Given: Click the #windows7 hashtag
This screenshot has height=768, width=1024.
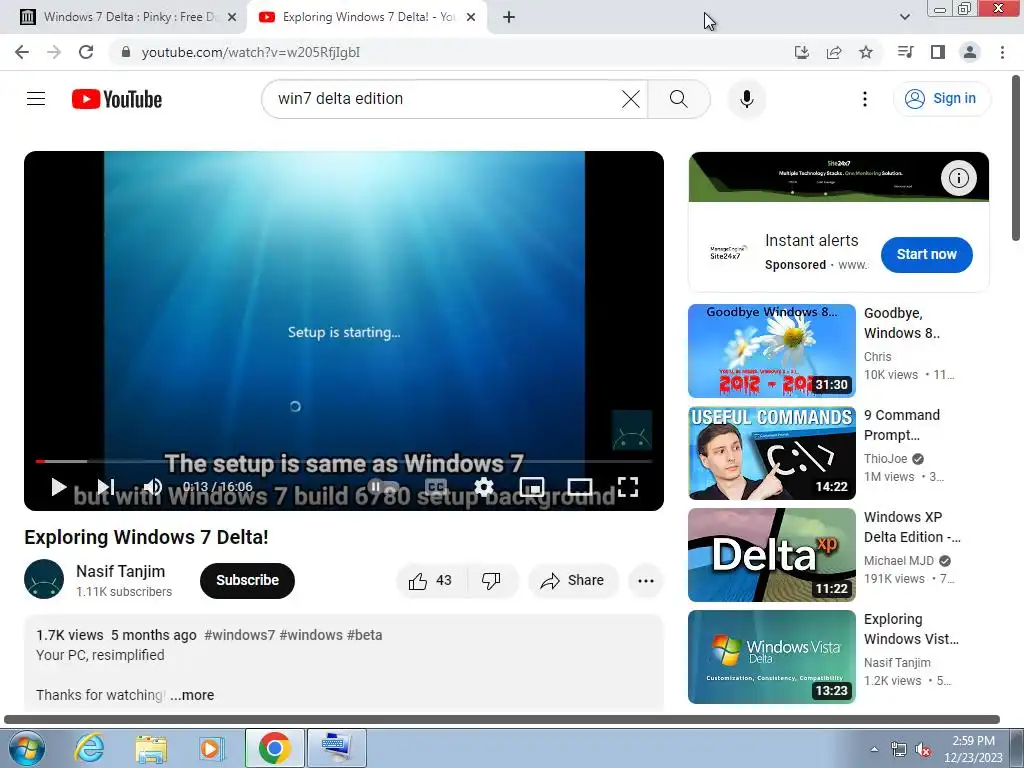Looking at the screenshot, I should [x=240, y=635].
